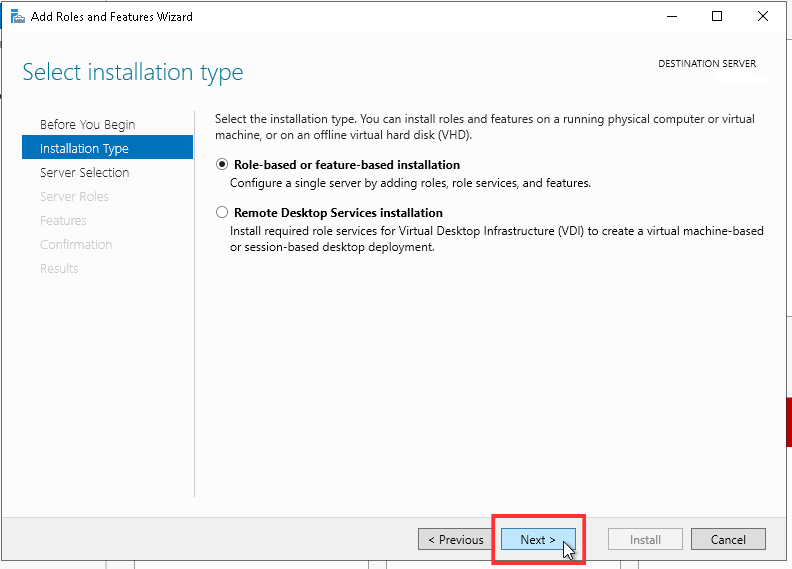Click the DESTINATION SERVER label
The height and width of the screenshot is (569, 792).
(x=707, y=64)
